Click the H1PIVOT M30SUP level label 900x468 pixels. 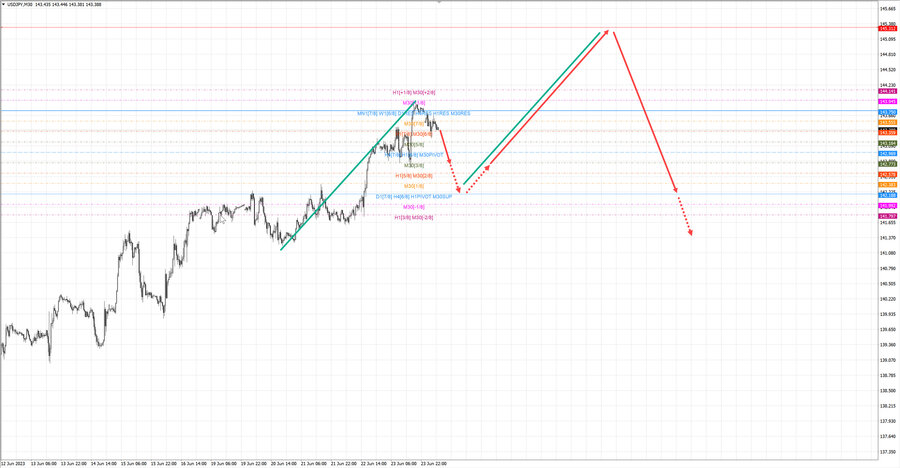click(431, 196)
